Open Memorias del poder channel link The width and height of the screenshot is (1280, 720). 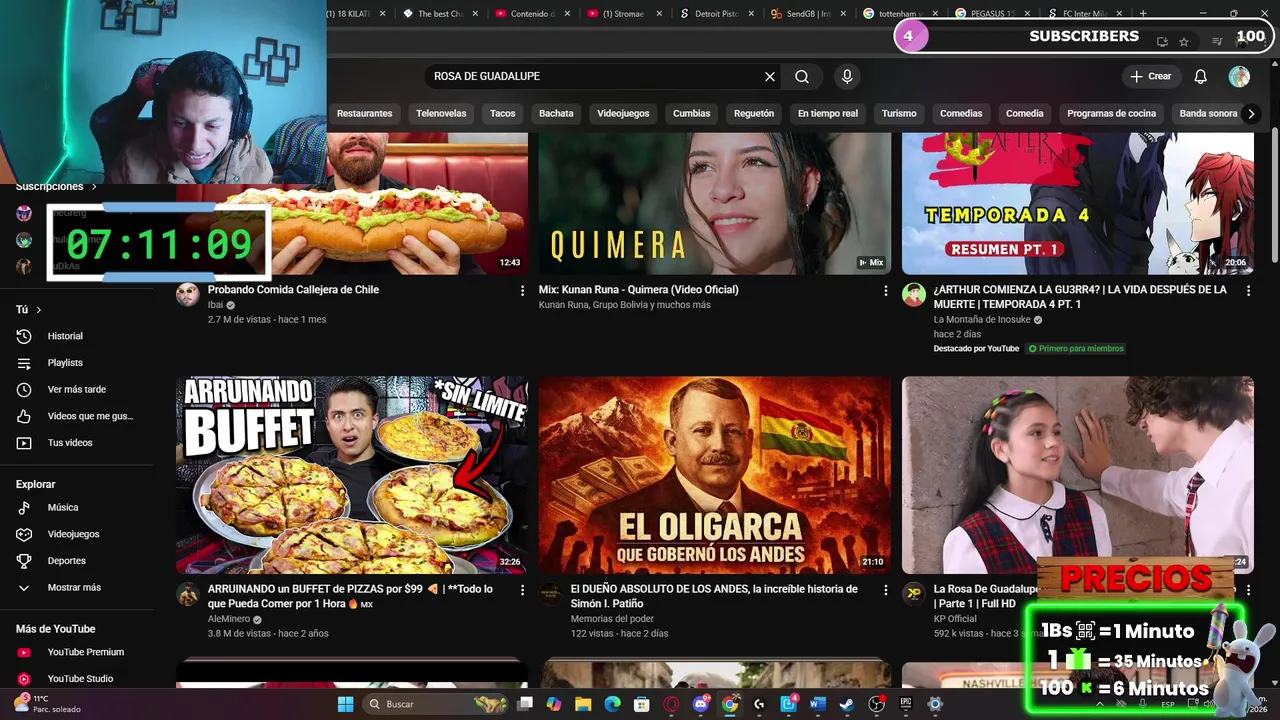[x=612, y=619]
